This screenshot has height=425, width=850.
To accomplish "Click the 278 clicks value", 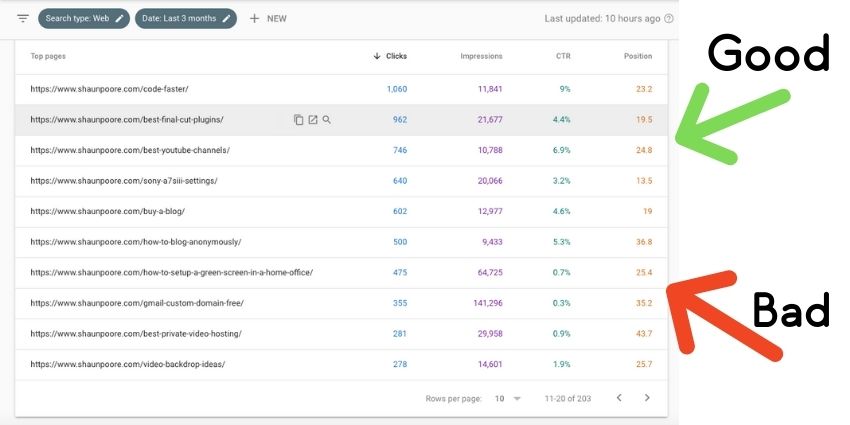I will 400,365.
